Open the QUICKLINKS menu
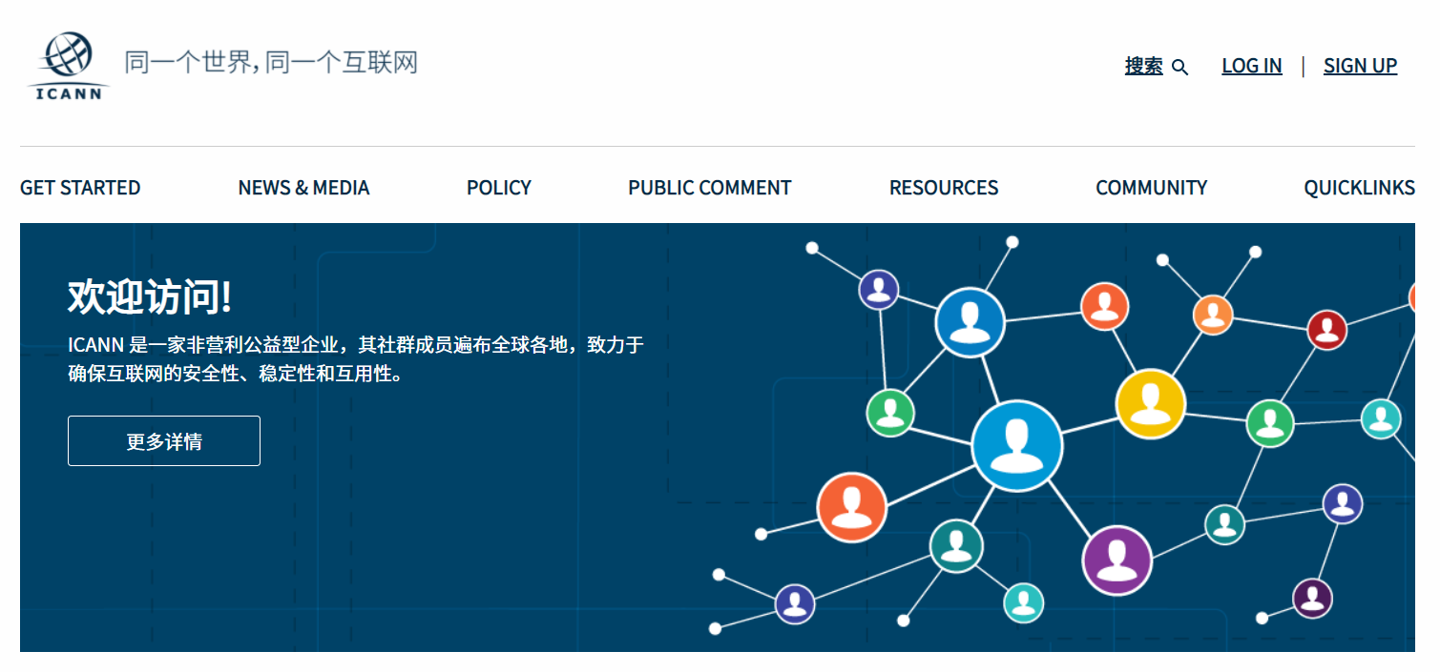The height and width of the screenshot is (672, 1440). [x=1359, y=188]
